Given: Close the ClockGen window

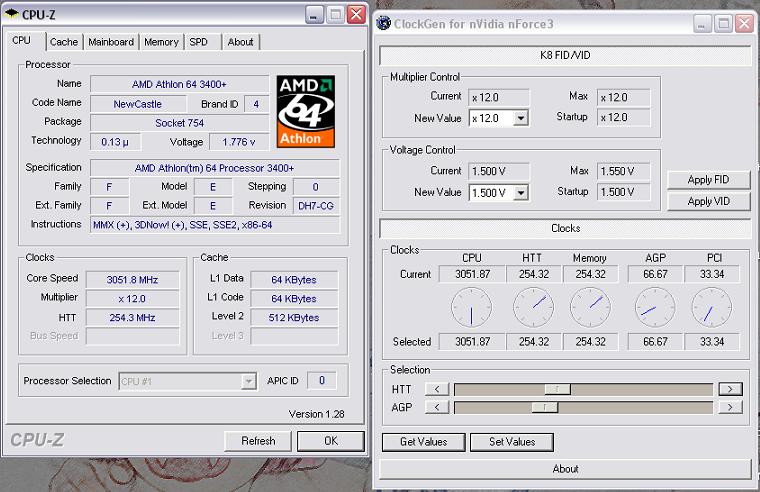Looking at the screenshot, I should point(744,23).
